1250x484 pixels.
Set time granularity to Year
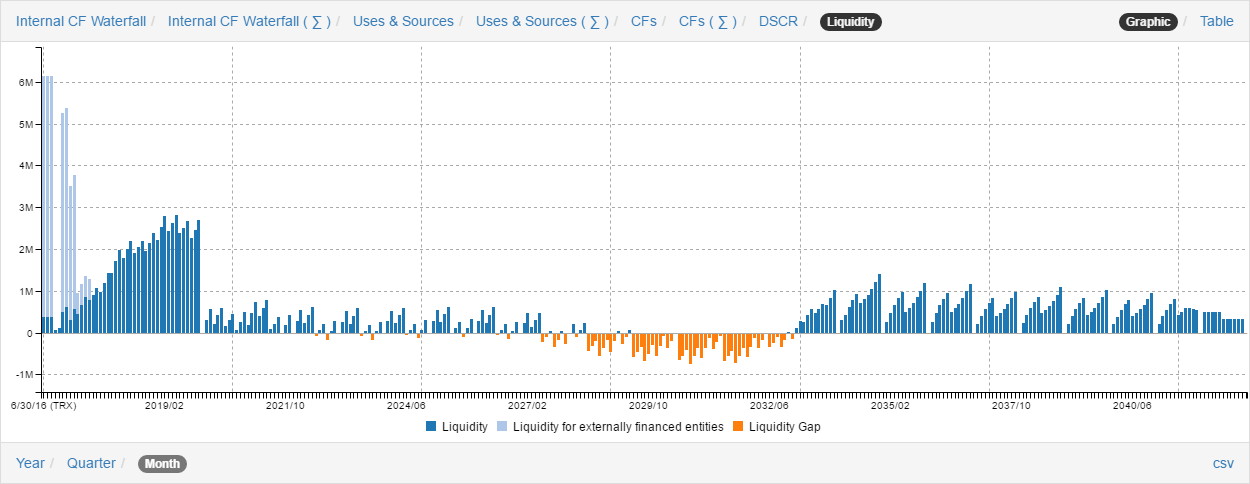pos(30,463)
